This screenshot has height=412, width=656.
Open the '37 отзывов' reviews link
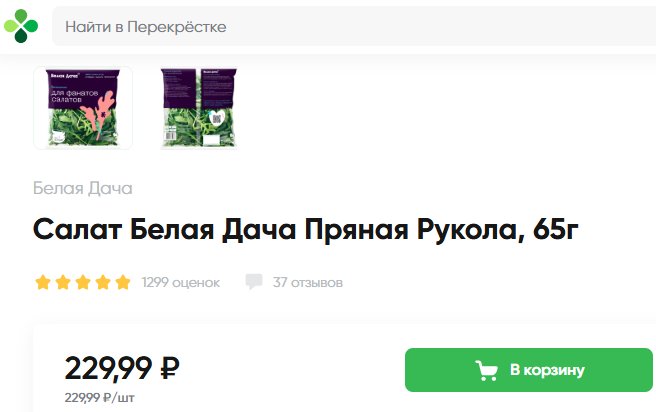click(308, 282)
